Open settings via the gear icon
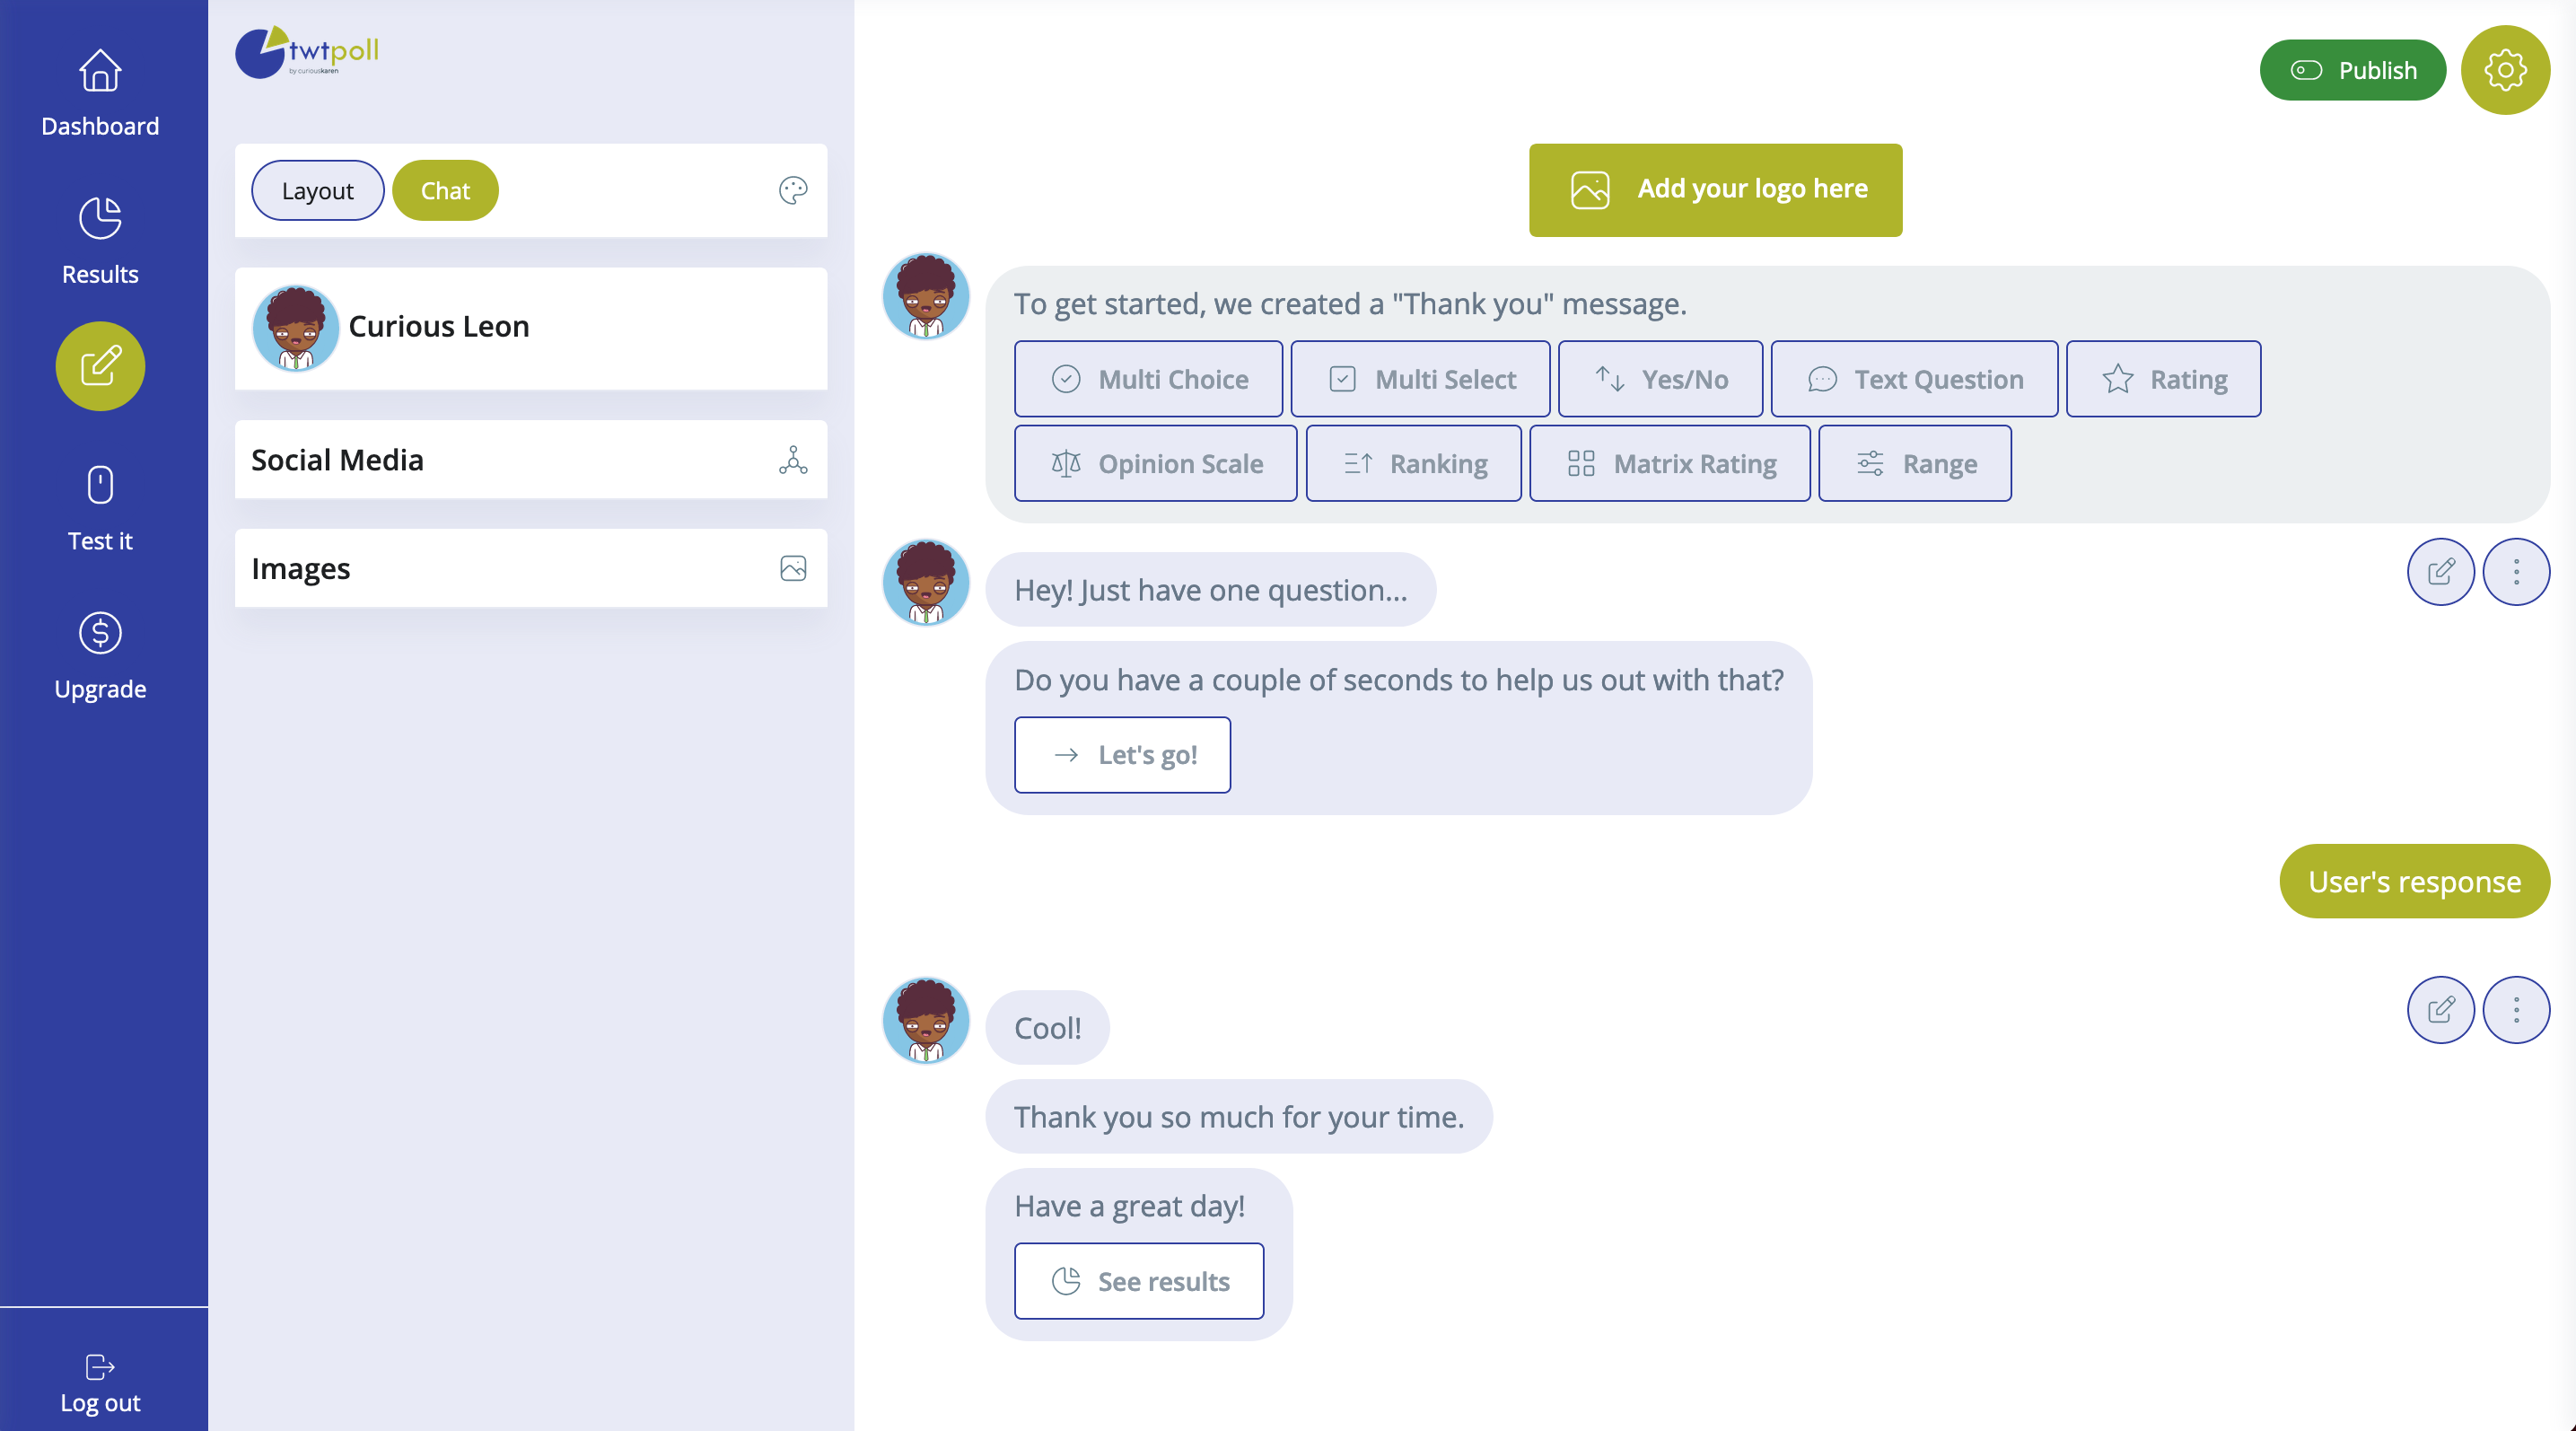The image size is (2576, 1431). (2504, 70)
